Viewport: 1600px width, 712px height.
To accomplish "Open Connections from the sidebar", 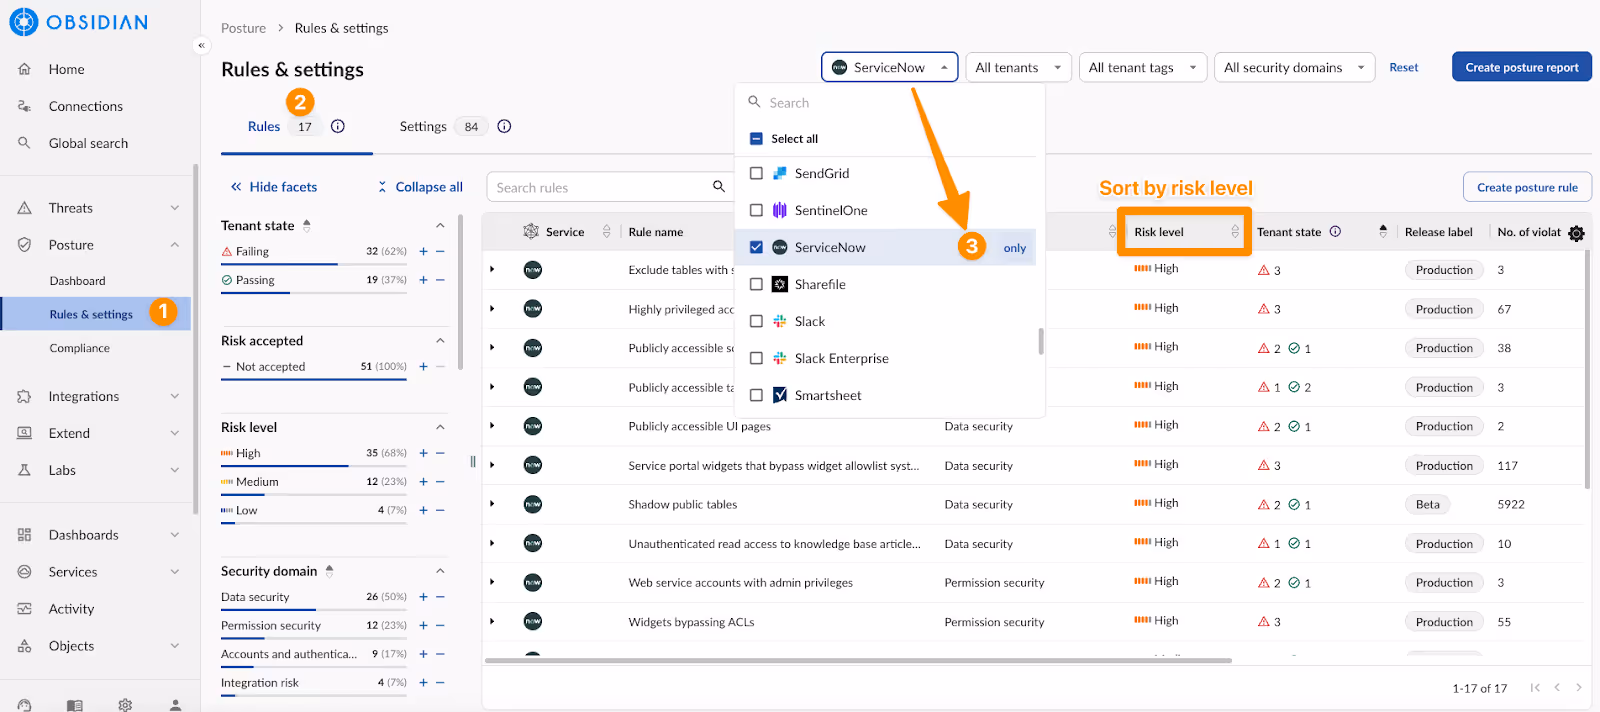I will [86, 106].
